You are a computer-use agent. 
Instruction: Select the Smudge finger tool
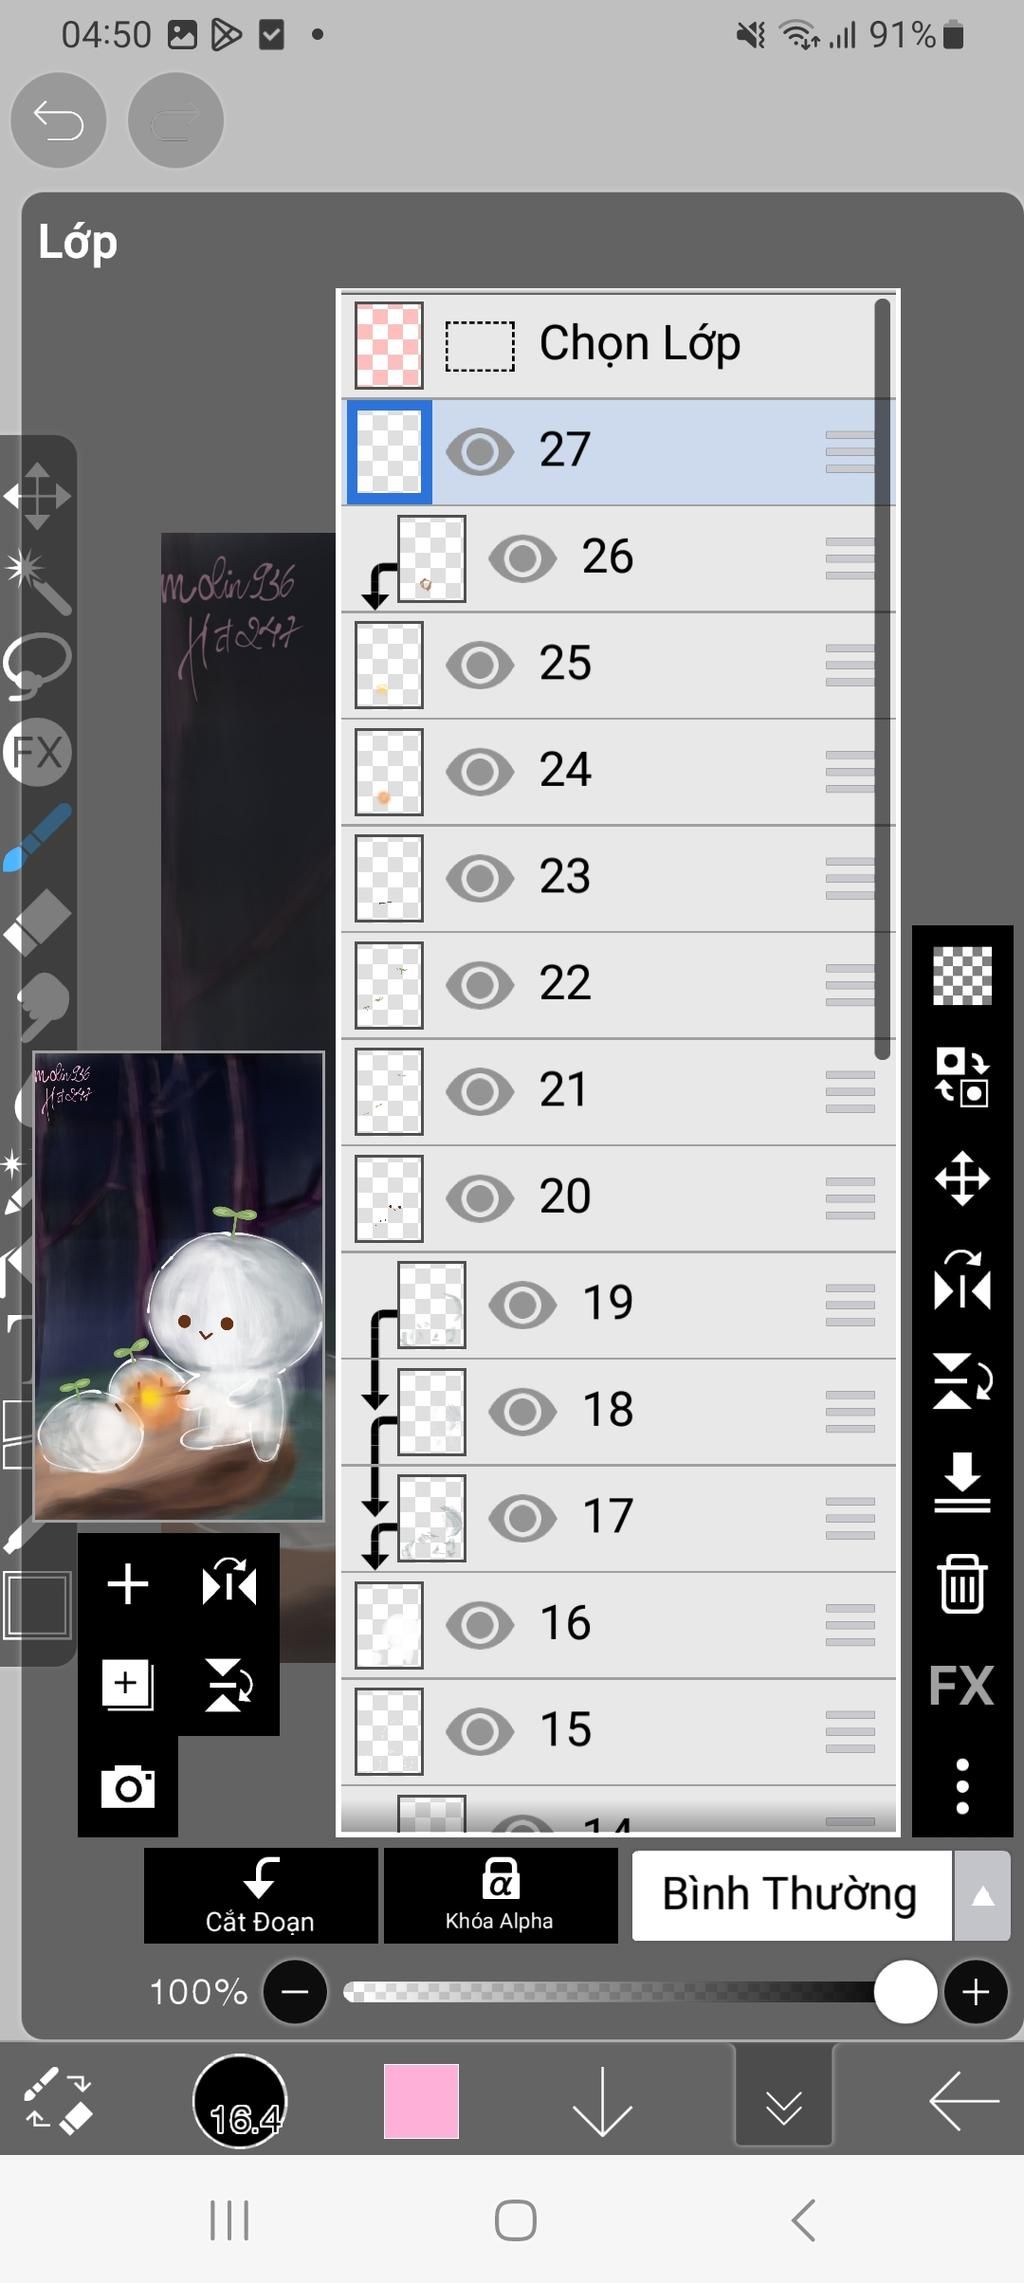click(40, 1007)
